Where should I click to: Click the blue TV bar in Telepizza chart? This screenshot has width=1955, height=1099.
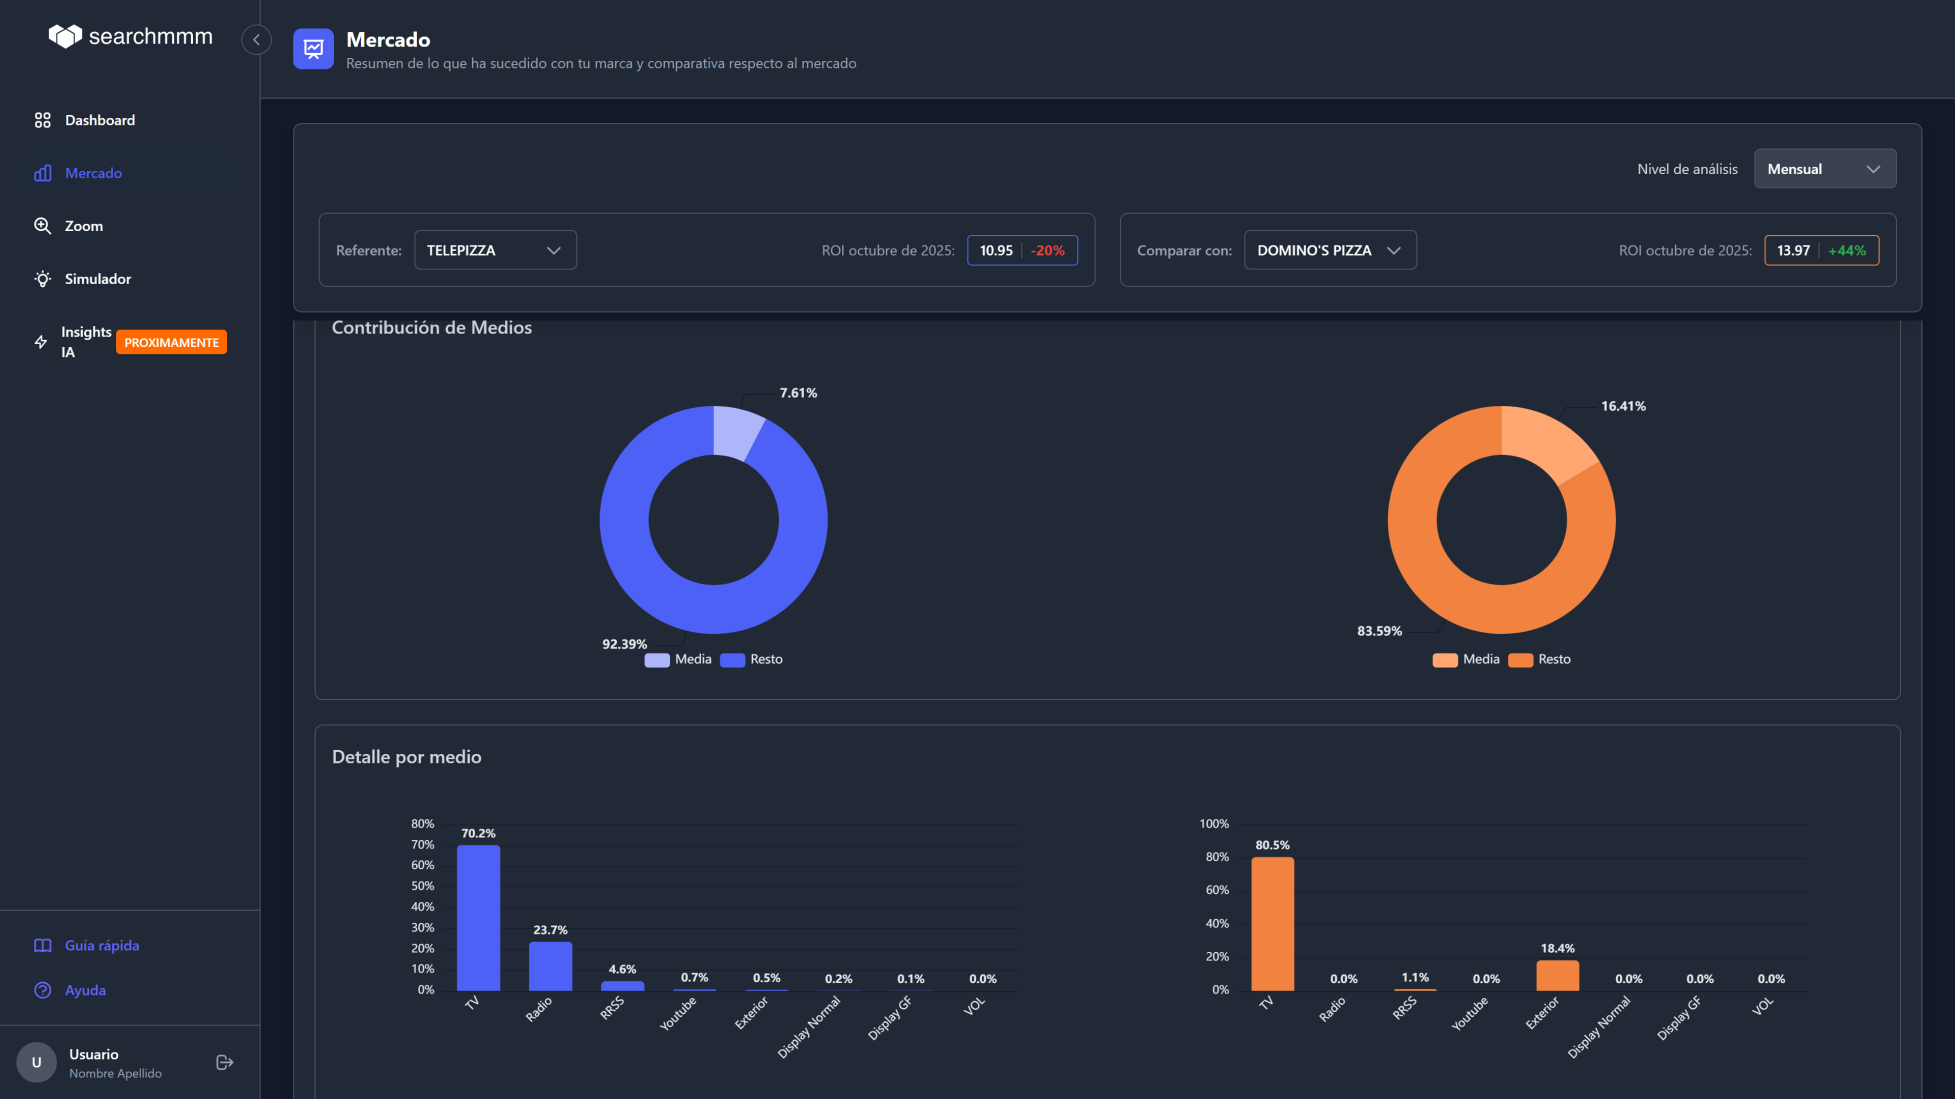coord(478,918)
